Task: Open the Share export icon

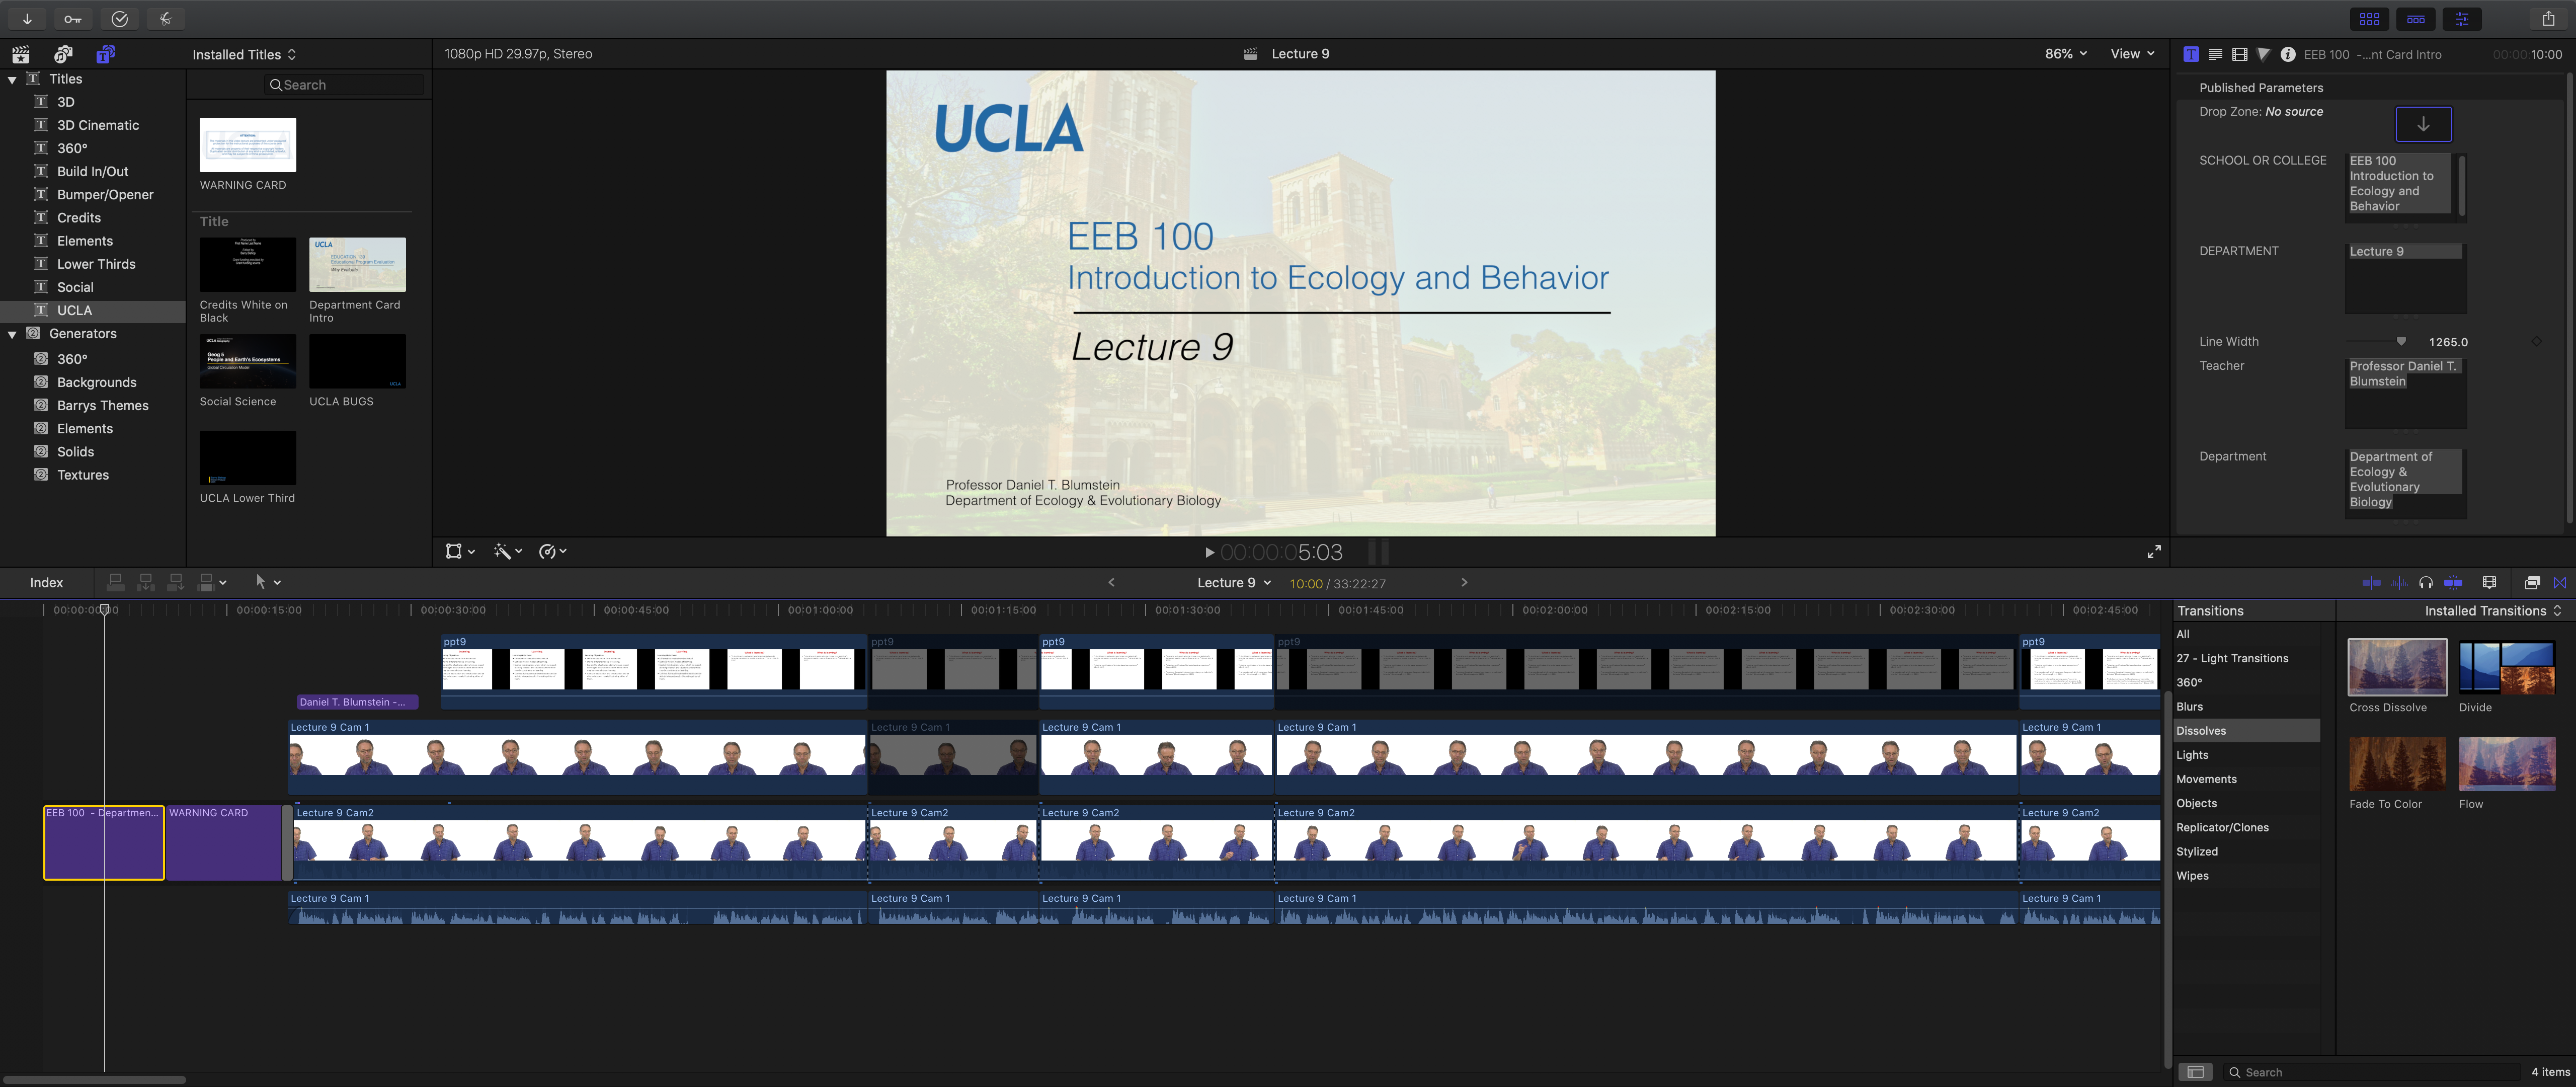Action: pos(2548,19)
